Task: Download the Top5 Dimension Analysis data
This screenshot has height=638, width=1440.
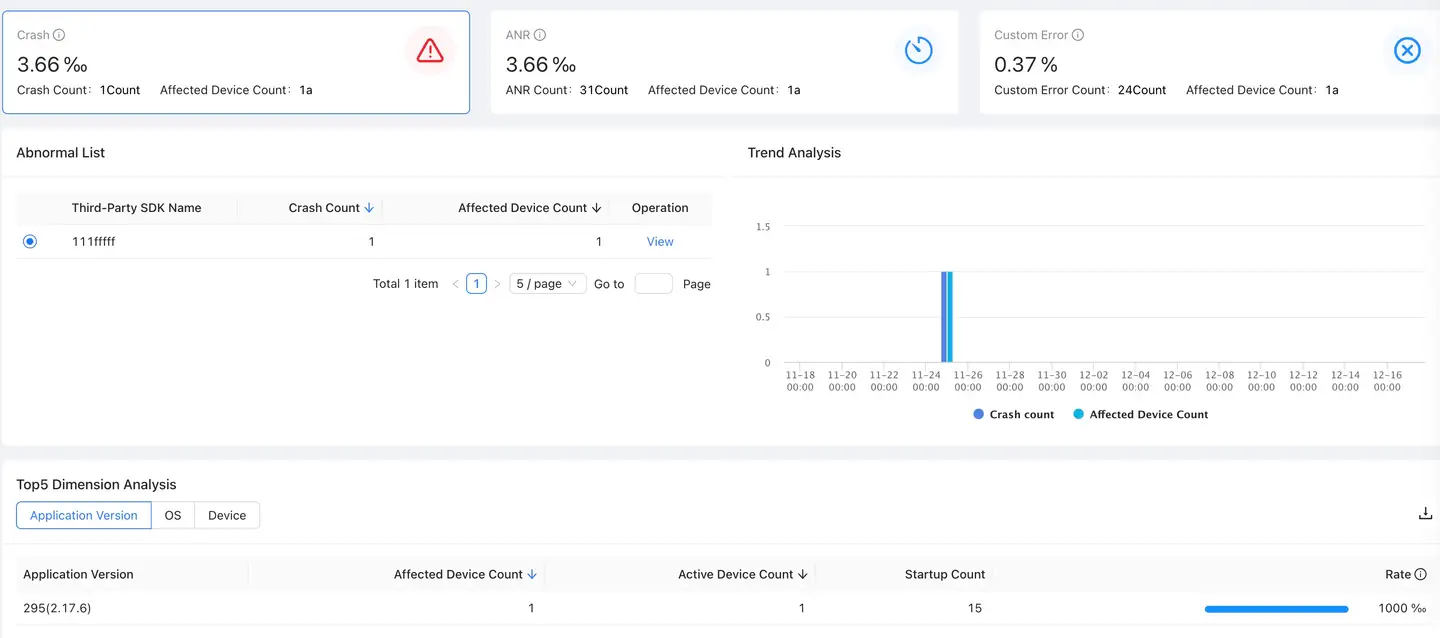Action: [x=1425, y=514]
